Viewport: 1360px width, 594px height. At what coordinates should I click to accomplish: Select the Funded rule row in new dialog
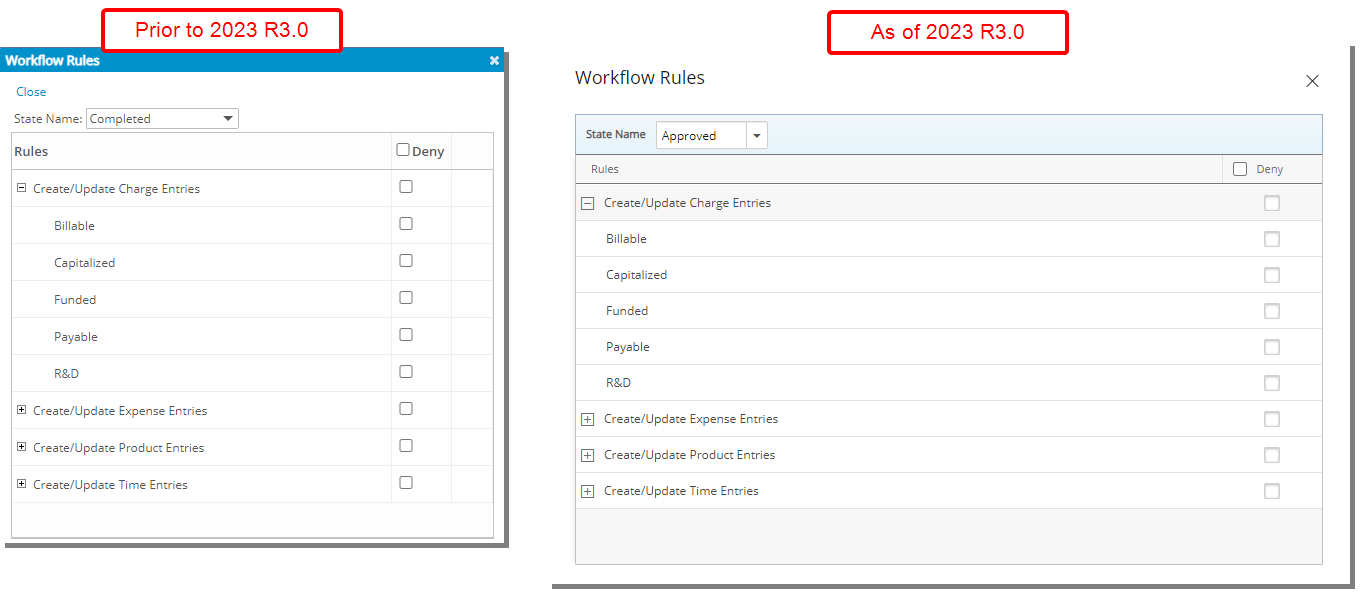tap(949, 311)
